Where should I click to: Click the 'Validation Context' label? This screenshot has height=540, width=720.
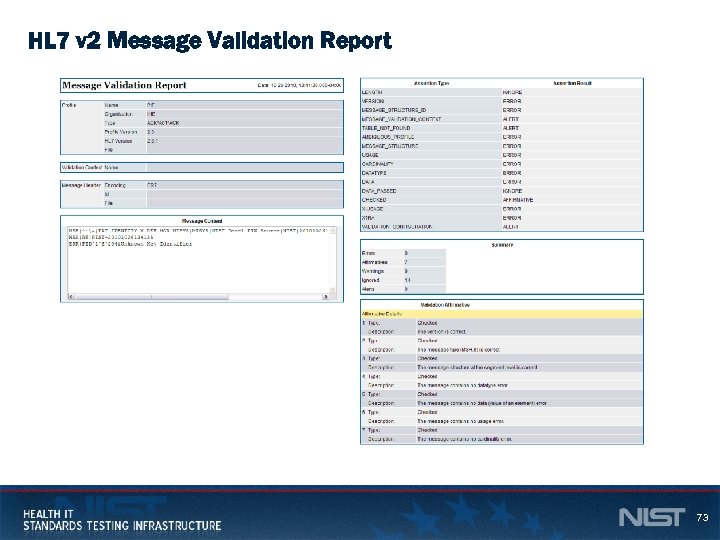coord(82,168)
